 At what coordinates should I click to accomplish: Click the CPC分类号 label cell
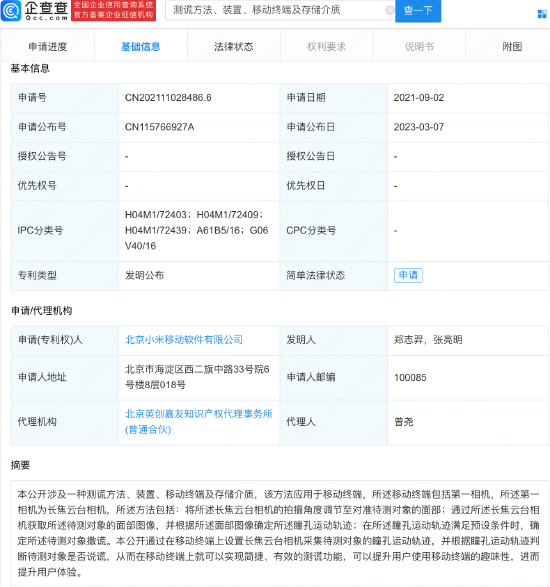pos(333,231)
